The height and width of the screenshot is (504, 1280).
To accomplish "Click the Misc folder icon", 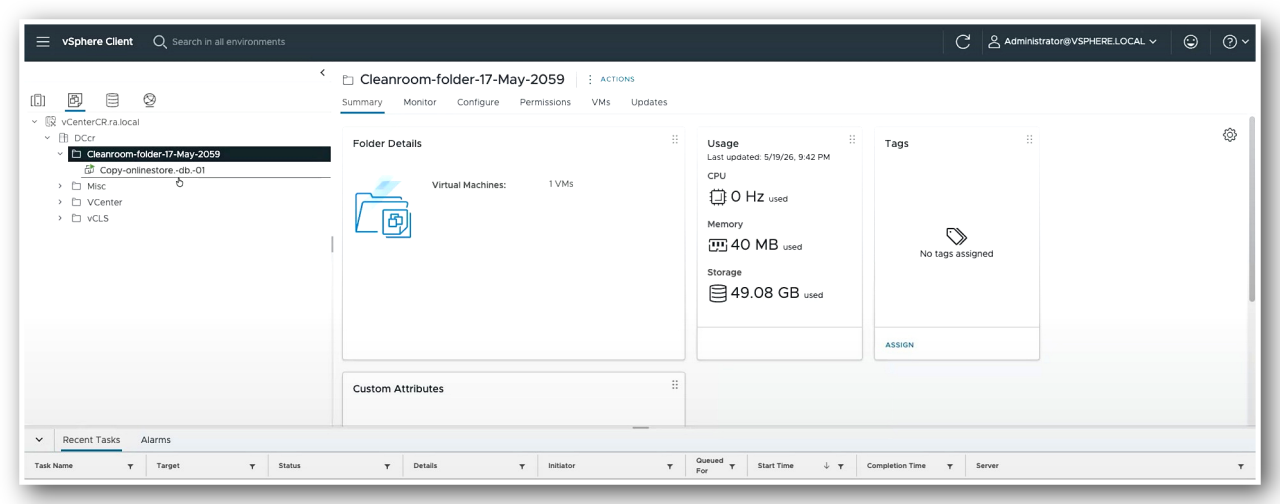I will click(x=77, y=186).
